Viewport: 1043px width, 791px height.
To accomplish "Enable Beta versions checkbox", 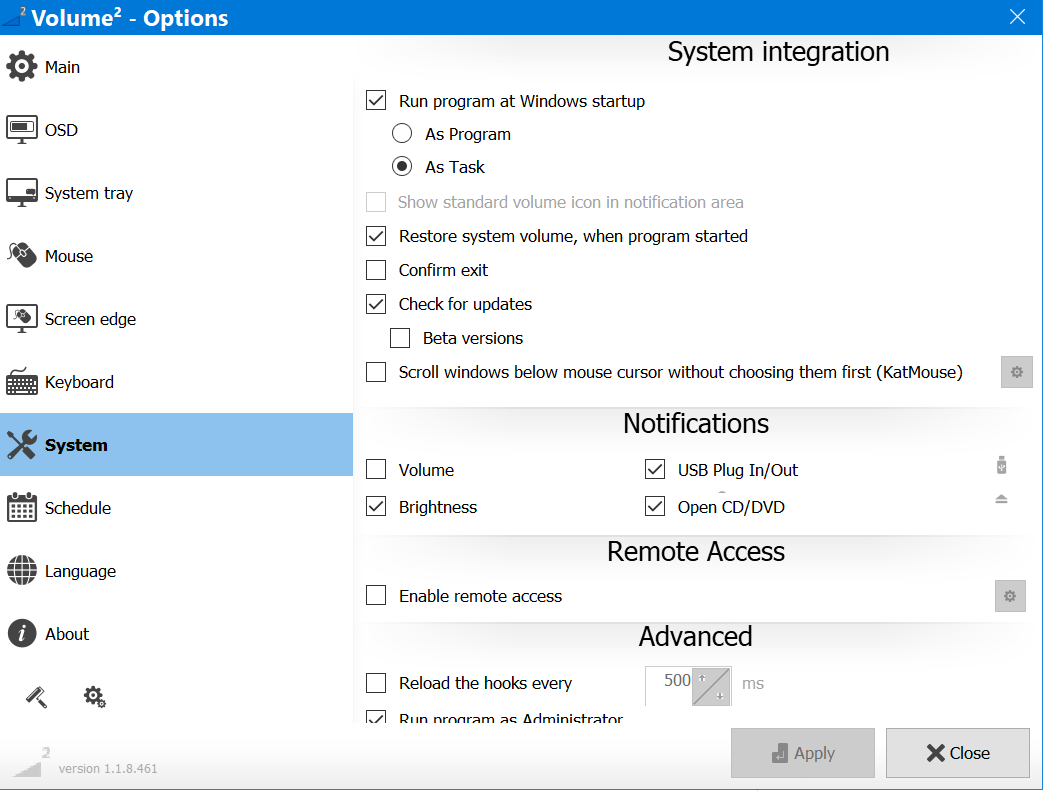I will pos(400,338).
